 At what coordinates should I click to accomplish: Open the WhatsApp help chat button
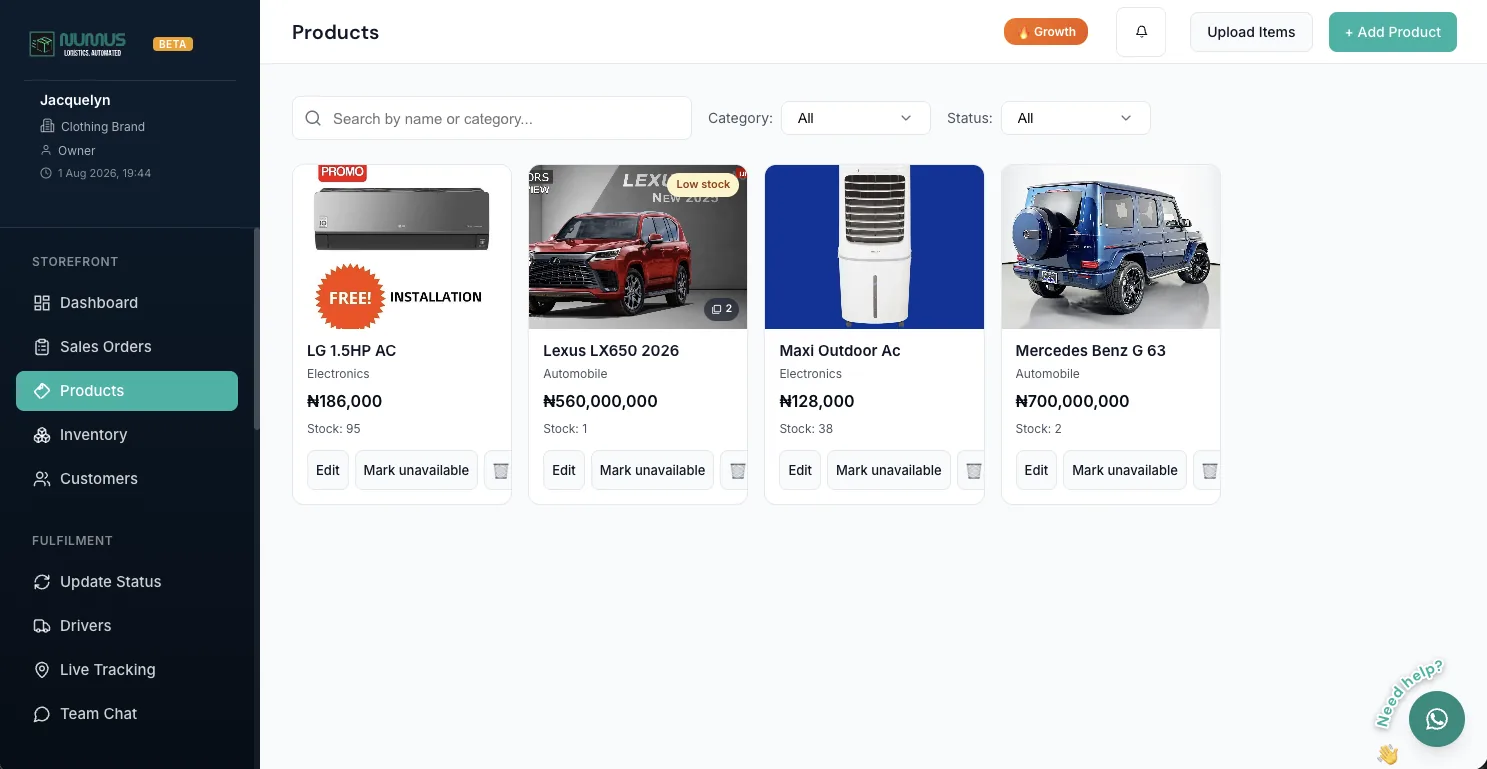click(1436, 718)
